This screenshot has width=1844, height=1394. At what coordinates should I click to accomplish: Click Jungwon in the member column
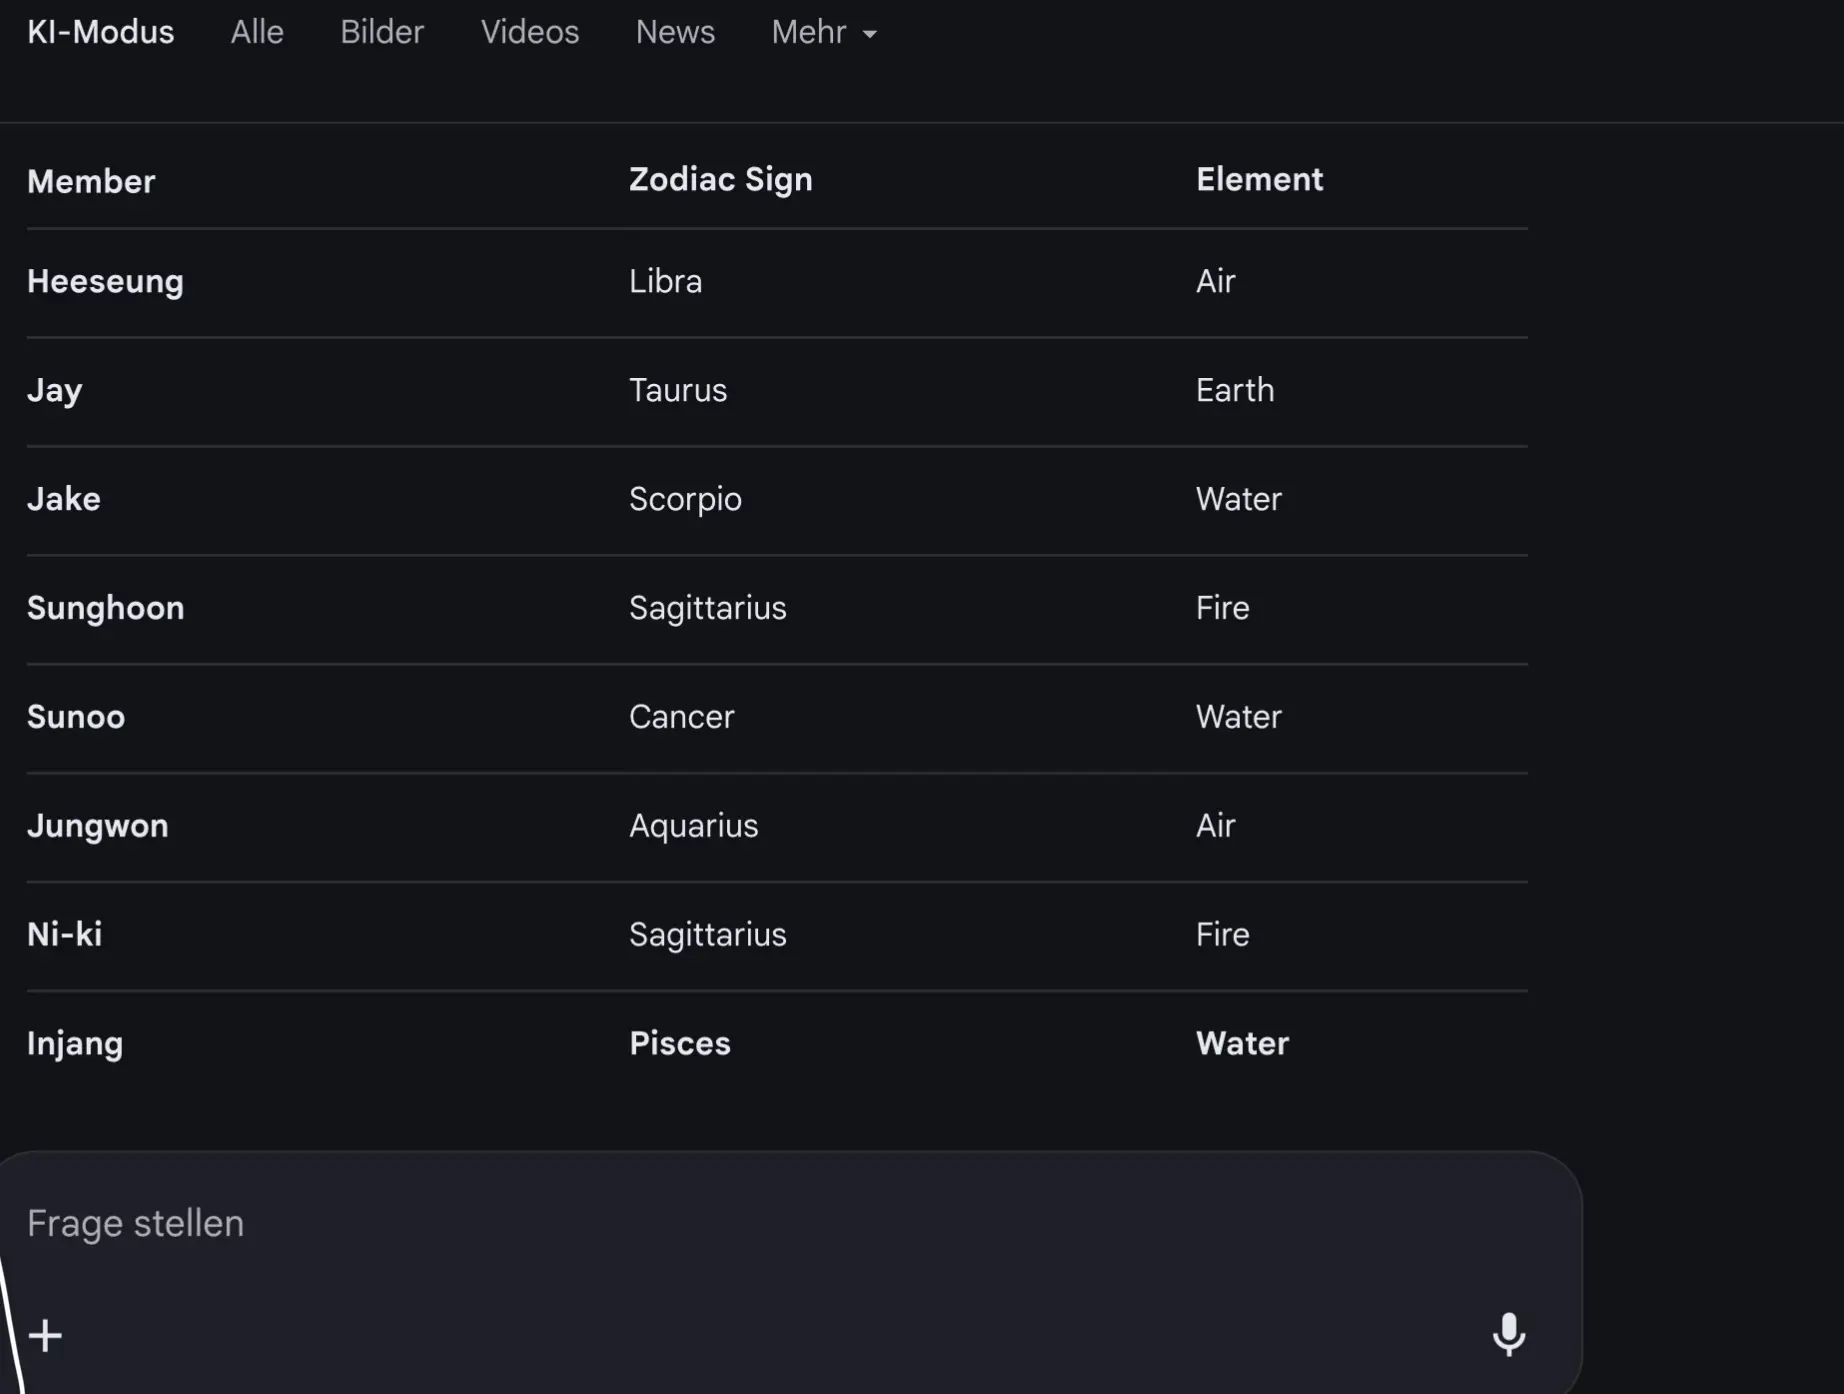tap(97, 826)
